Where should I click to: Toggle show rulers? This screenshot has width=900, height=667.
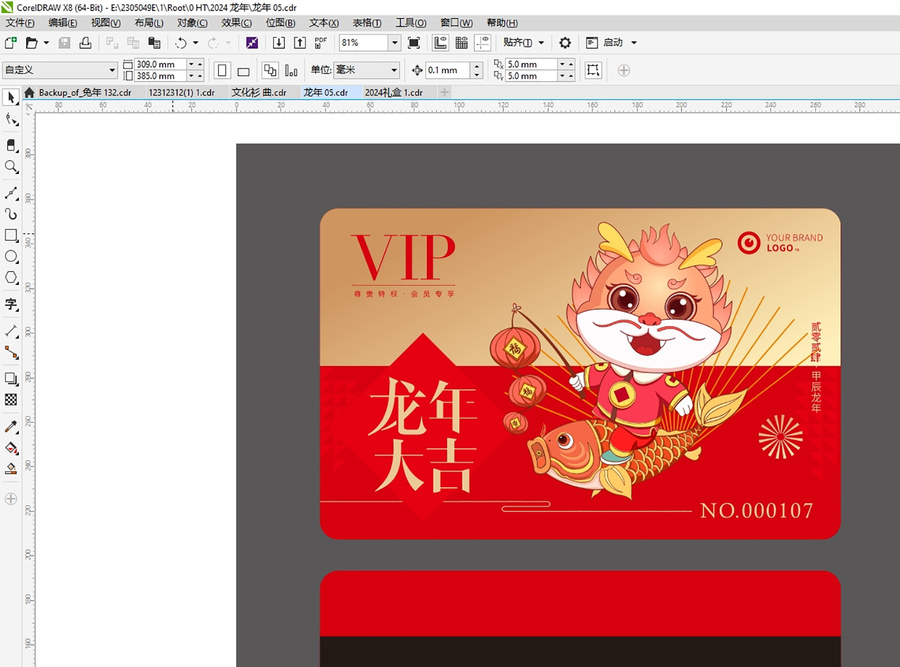(x=441, y=42)
